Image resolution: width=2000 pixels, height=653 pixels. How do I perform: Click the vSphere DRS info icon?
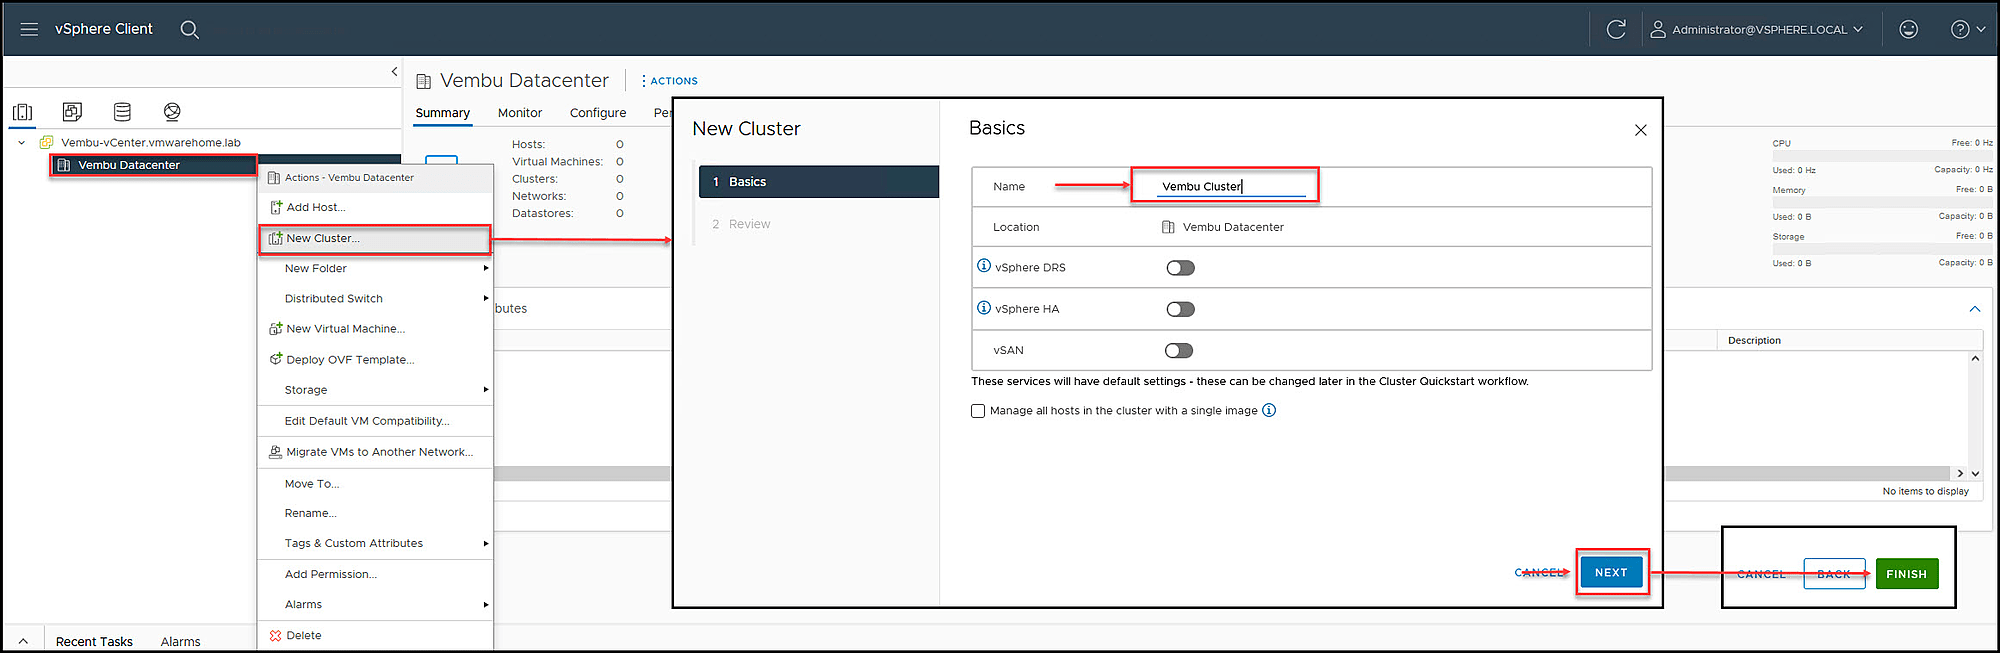(984, 266)
